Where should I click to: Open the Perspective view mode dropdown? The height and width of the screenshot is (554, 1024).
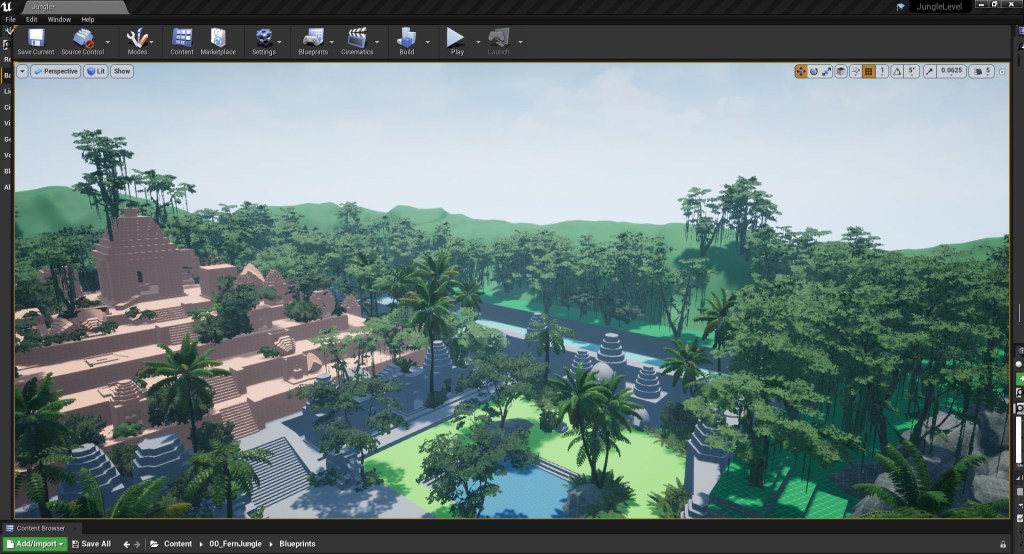(x=54, y=71)
